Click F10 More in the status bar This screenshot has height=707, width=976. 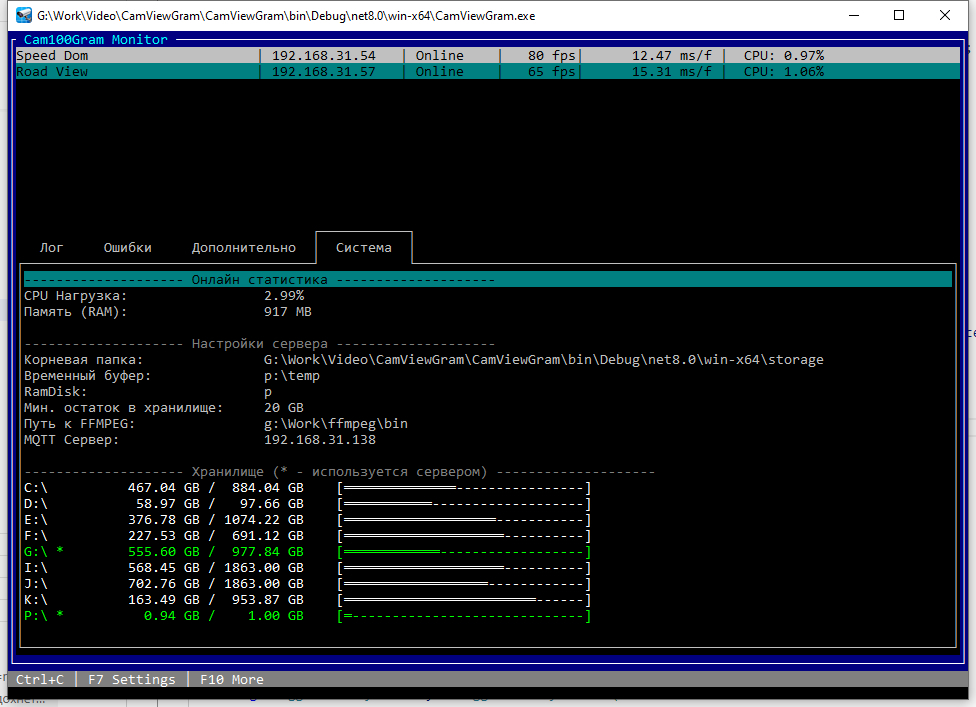[x=231, y=680]
